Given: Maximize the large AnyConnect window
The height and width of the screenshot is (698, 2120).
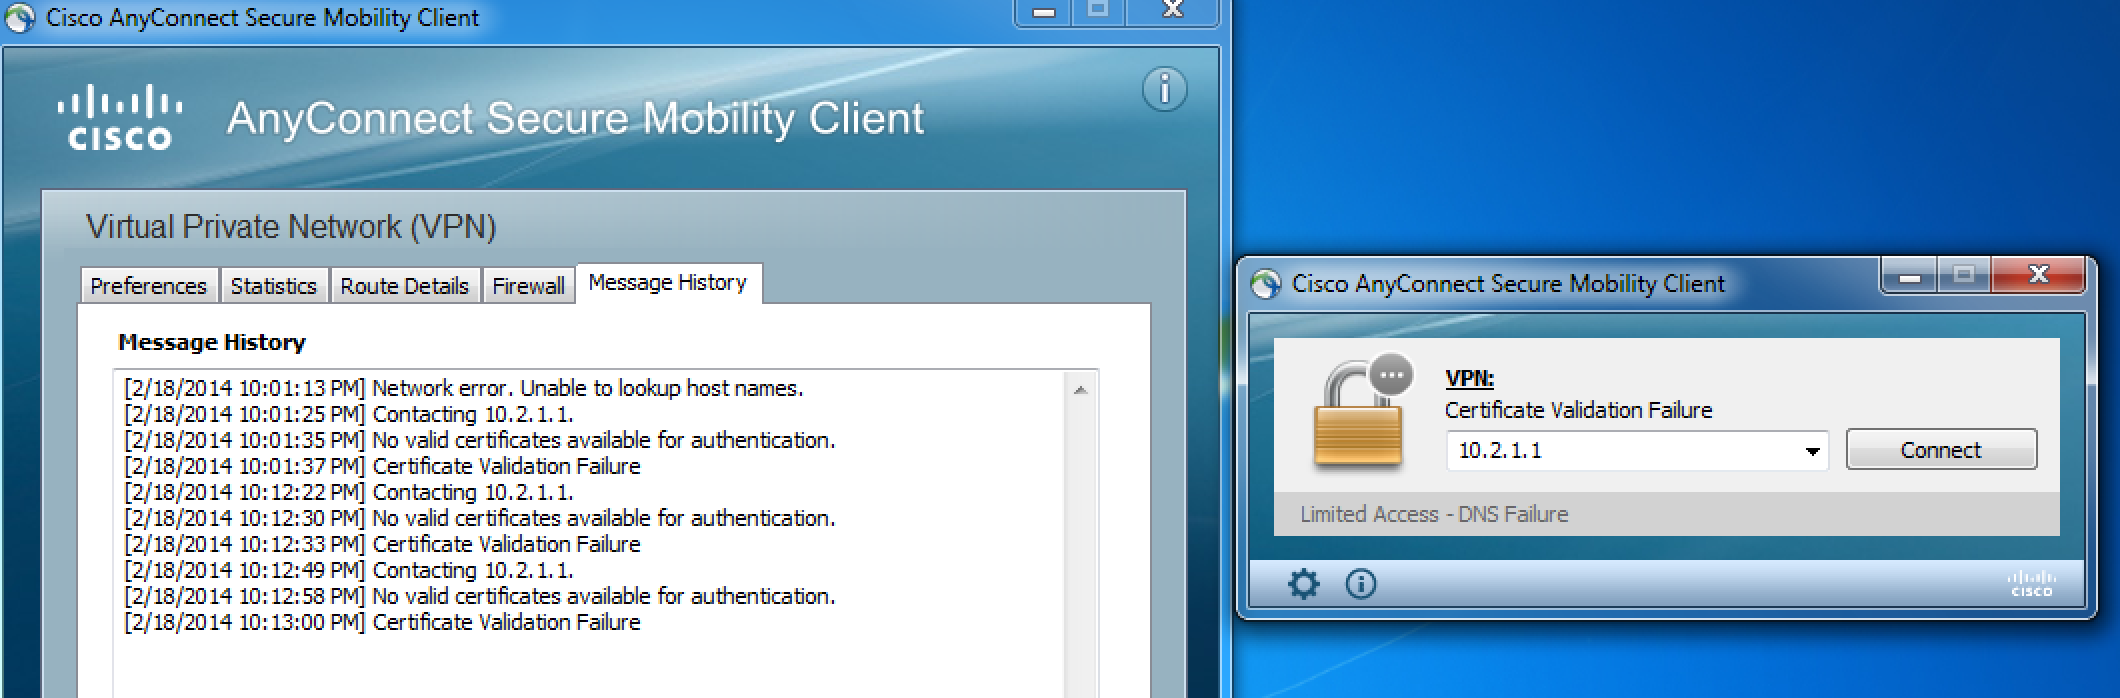Looking at the screenshot, I should 1099,12.
